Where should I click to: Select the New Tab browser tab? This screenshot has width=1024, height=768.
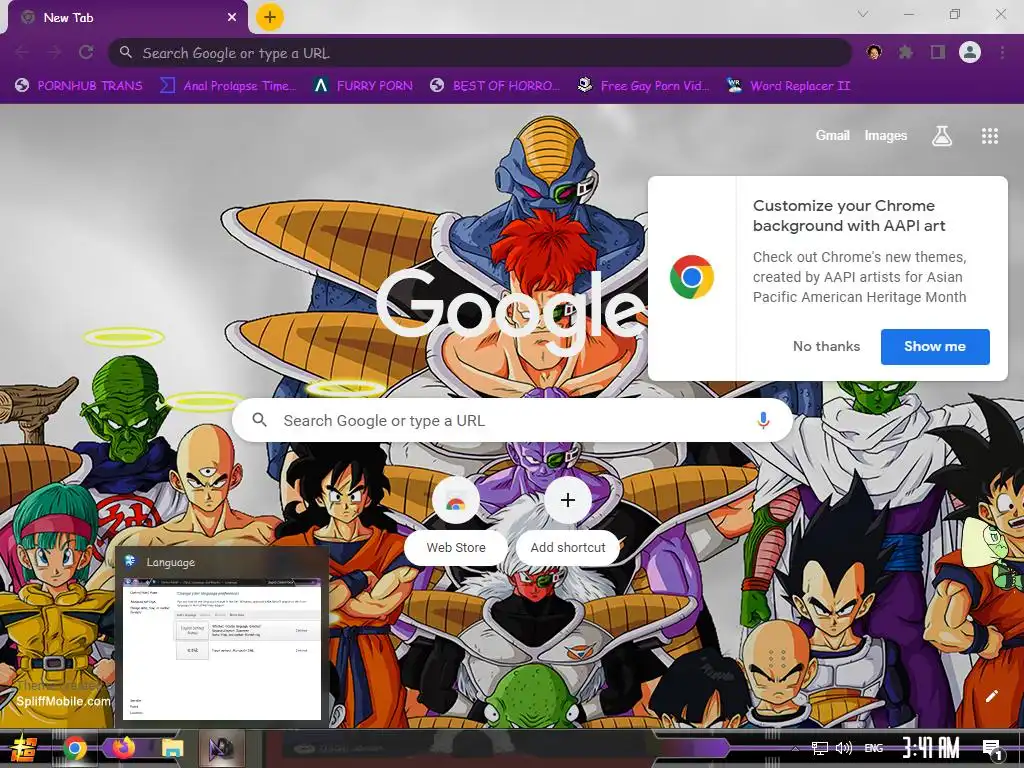tap(127, 18)
